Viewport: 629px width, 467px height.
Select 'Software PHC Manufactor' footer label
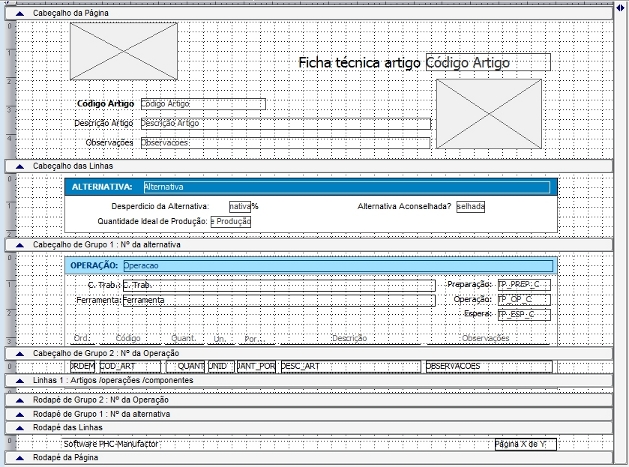pyautogui.click(x=112, y=444)
